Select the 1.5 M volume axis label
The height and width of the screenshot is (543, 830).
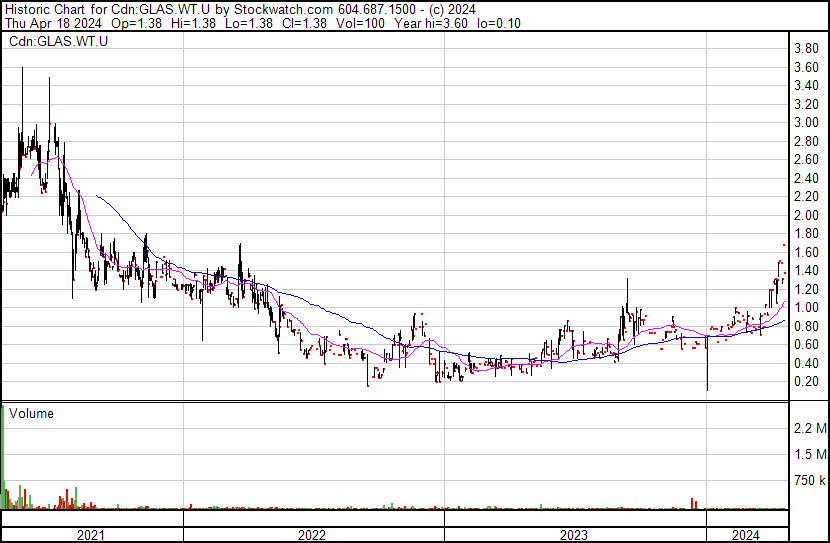tap(808, 455)
